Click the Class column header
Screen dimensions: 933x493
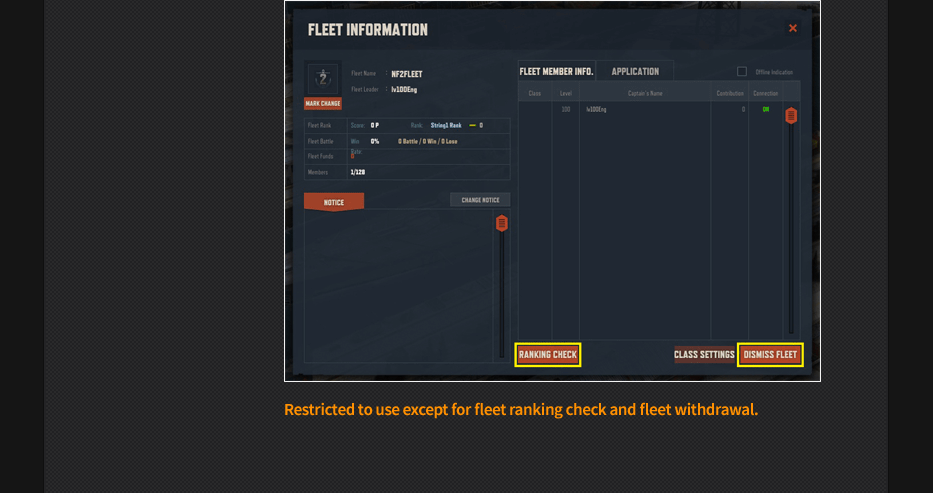pyautogui.click(x=535, y=94)
